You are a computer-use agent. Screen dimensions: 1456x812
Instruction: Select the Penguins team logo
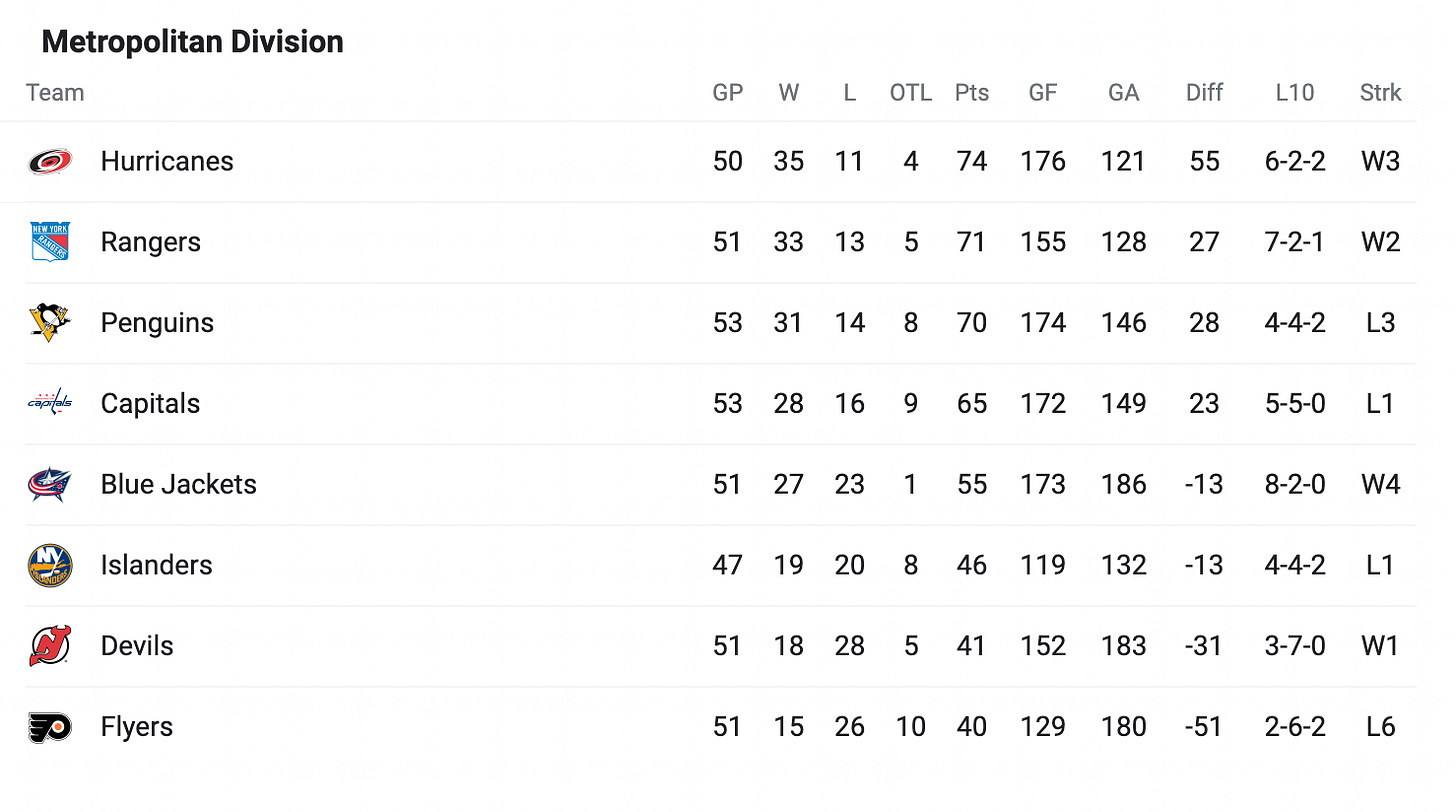(49, 323)
